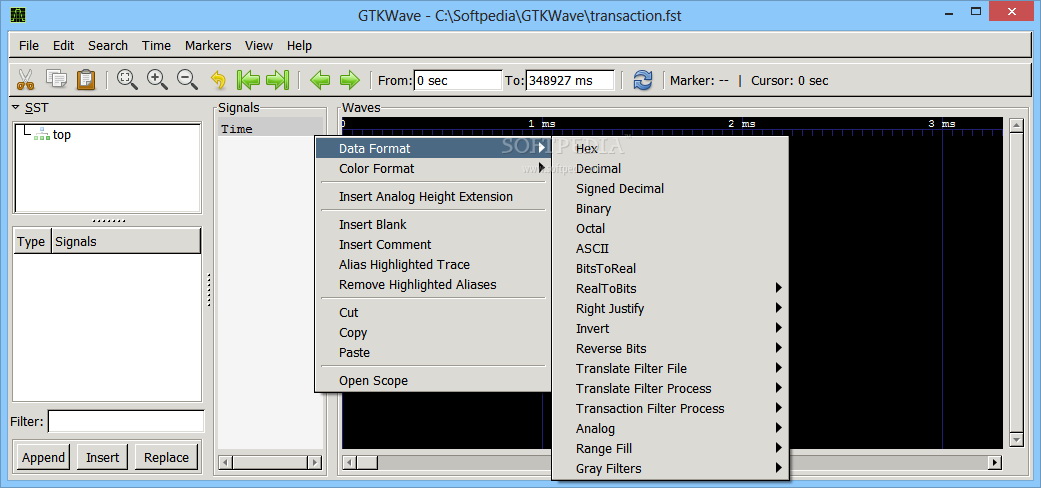Click the Type column header
This screenshot has width=1041, height=488.
pos(31,242)
